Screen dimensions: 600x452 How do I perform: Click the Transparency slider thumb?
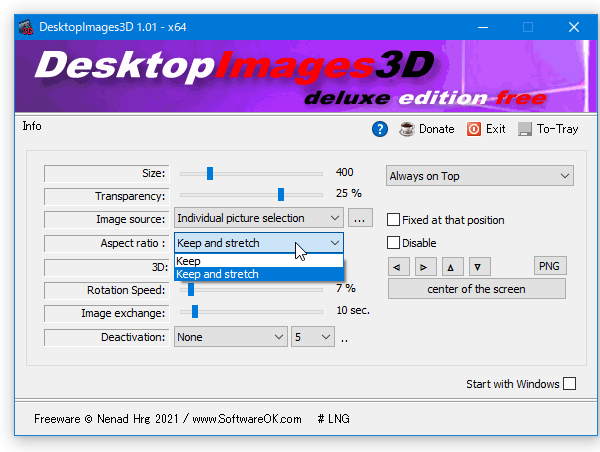[281, 194]
